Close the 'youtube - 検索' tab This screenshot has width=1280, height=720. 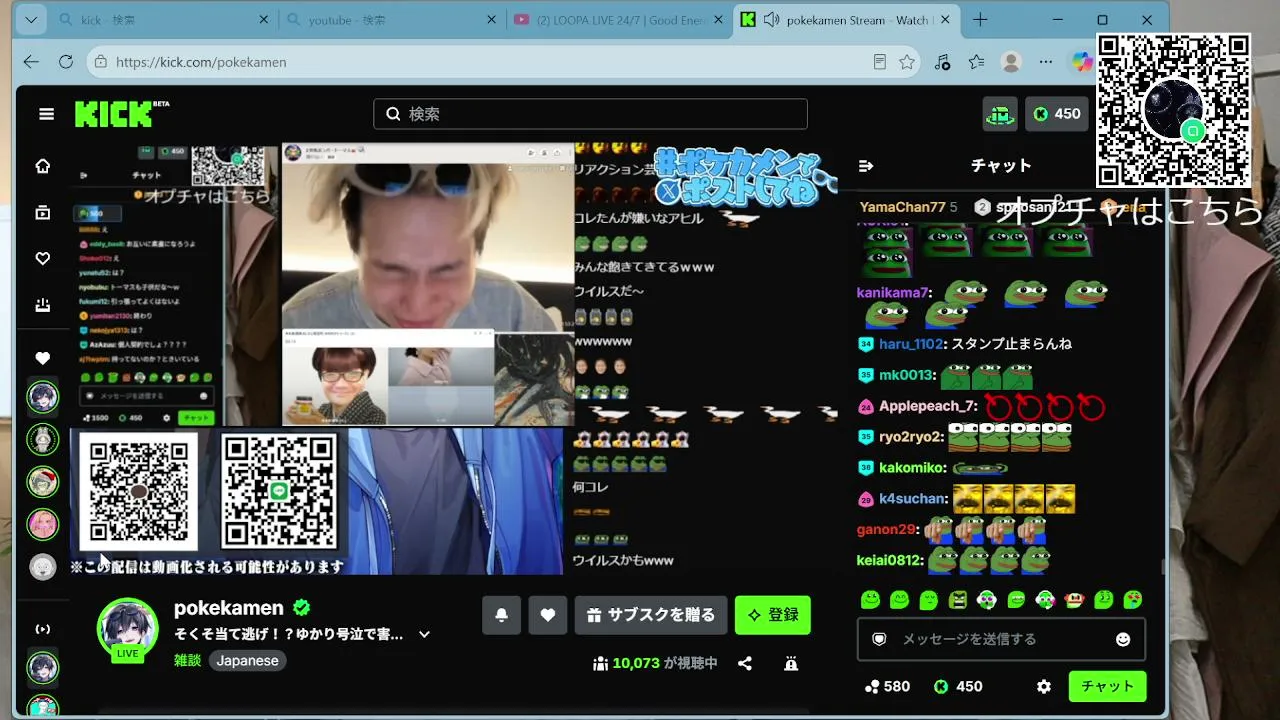pyautogui.click(x=491, y=20)
